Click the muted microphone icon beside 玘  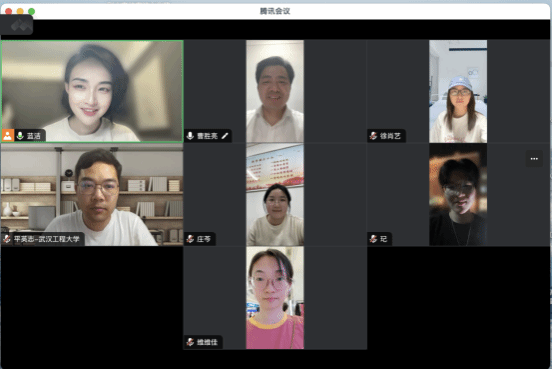click(374, 239)
